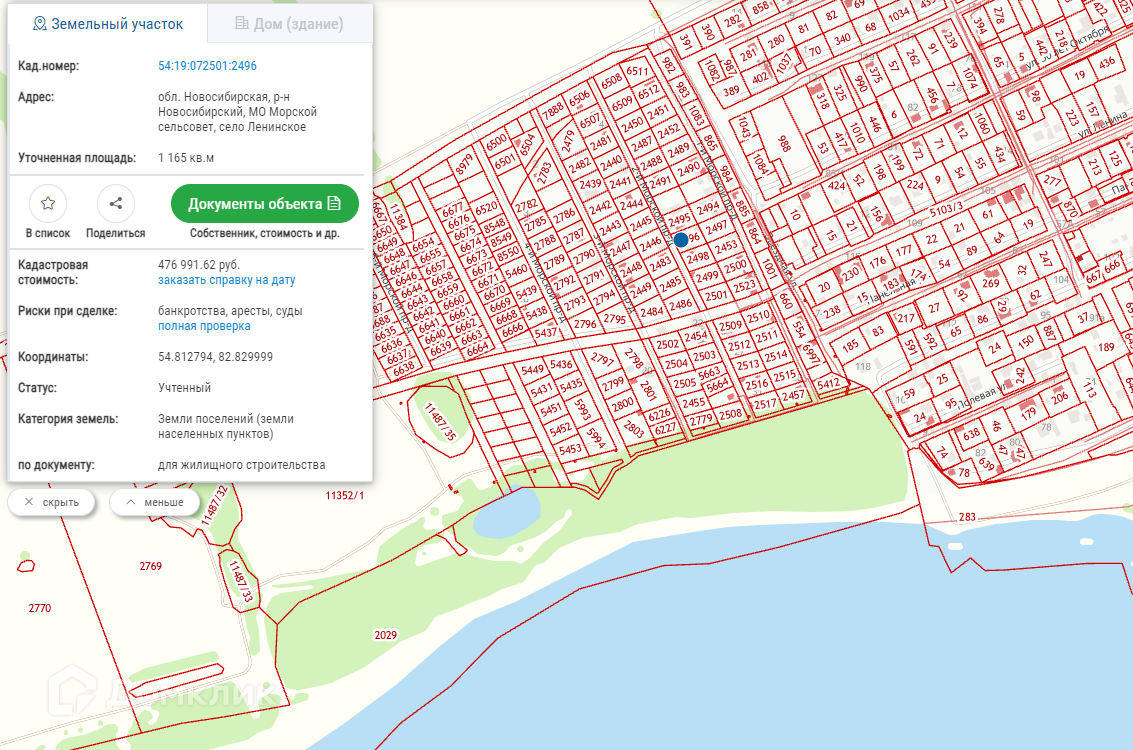Viewport: 1133px width, 750px height.
Task: Click заказать справку на дату link
Action: [x=227, y=280]
